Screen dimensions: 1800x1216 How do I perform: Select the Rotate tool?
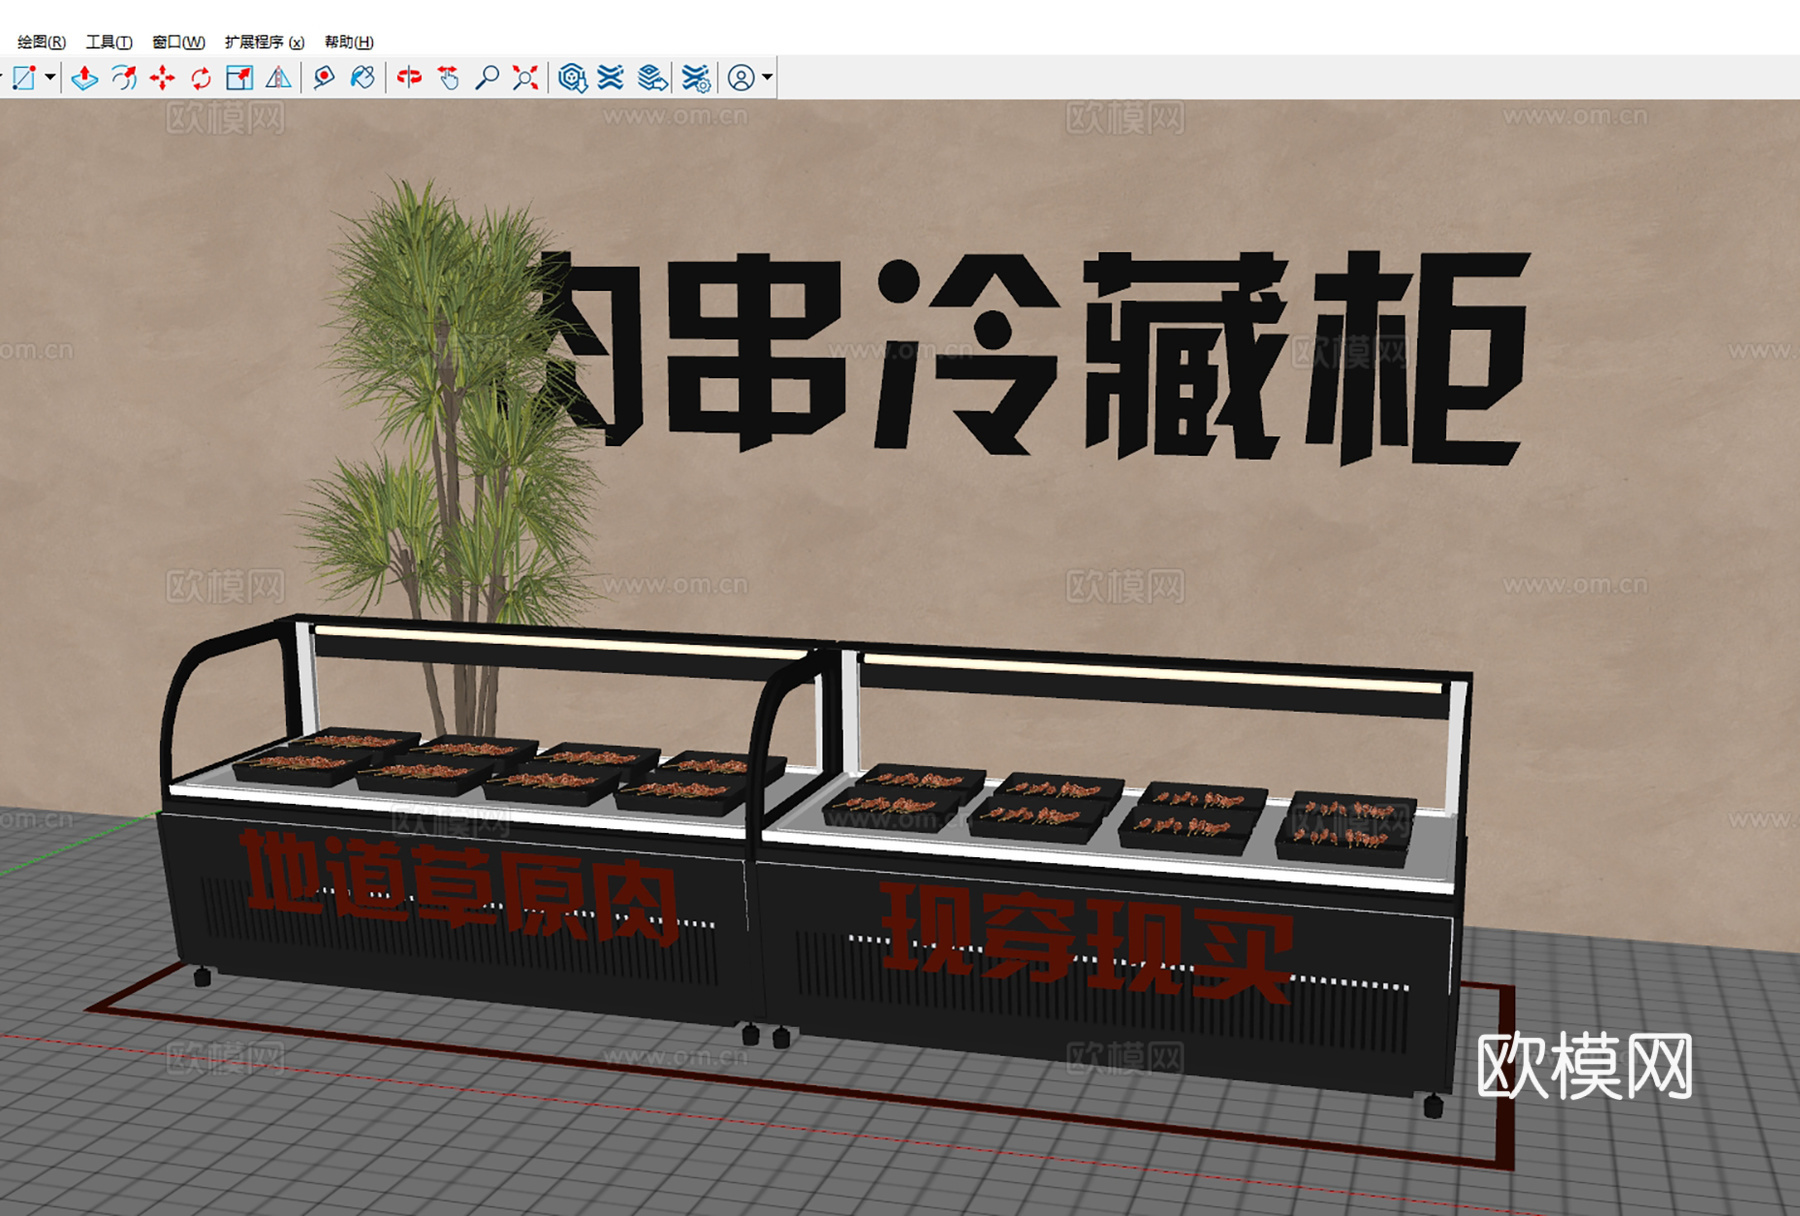pos(201,78)
